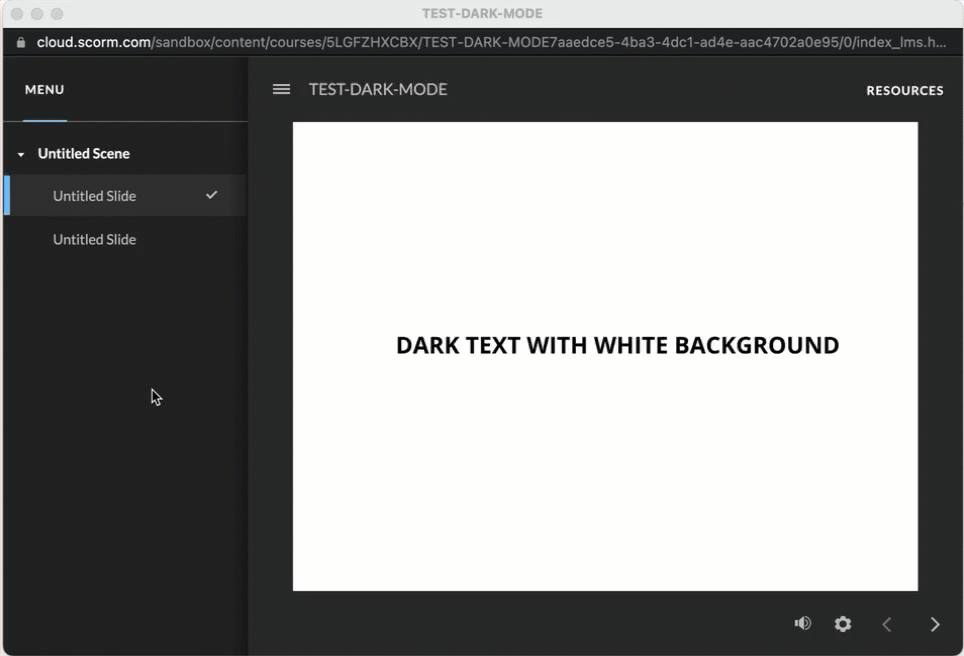This screenshot has width=964, height=656.
Task: Click the slide text DARK TEXT WITH WHITE BACKGROUND
Action: (x=617, y=346)
